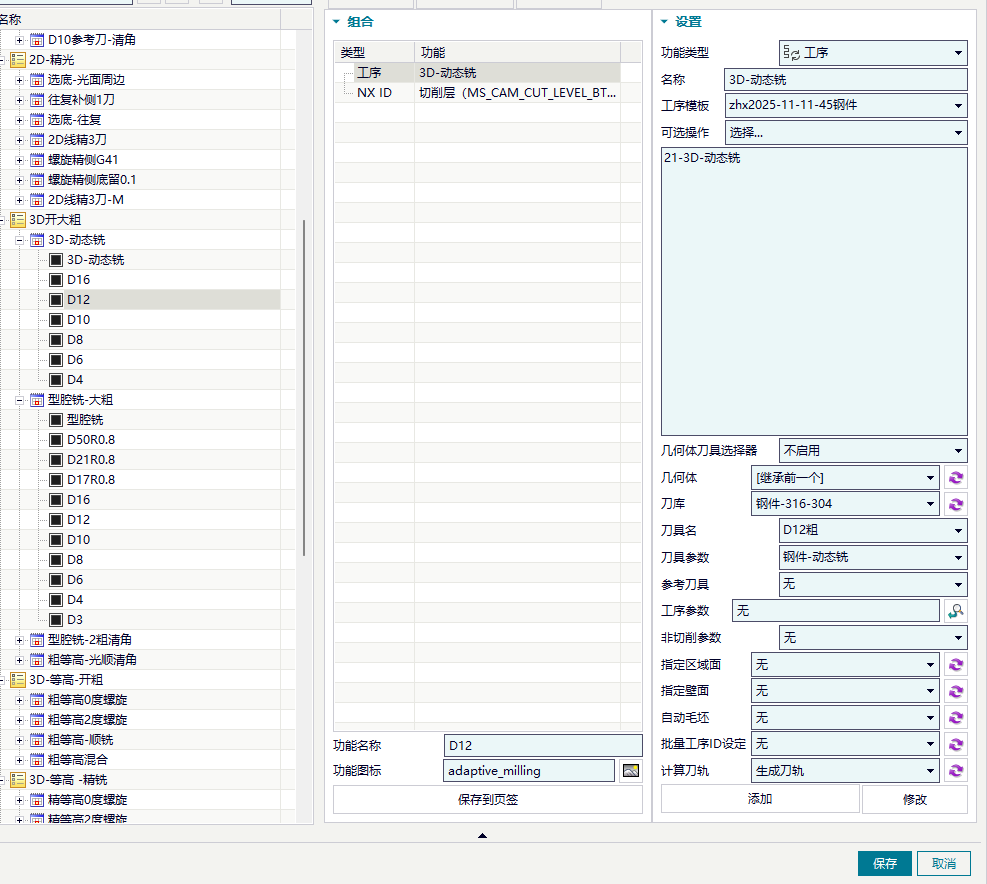Select D17R0.8 tree item
987x884 pixels.
tap(91, 480)
